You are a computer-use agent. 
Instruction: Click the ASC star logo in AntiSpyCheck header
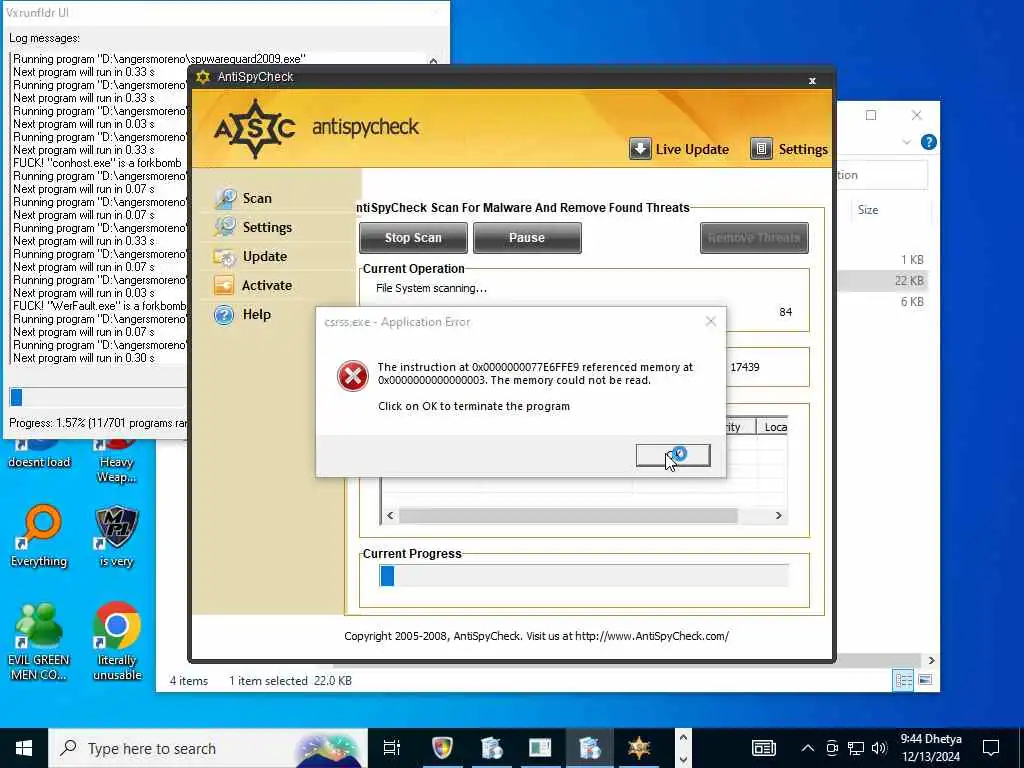click(x=255, y=129)
